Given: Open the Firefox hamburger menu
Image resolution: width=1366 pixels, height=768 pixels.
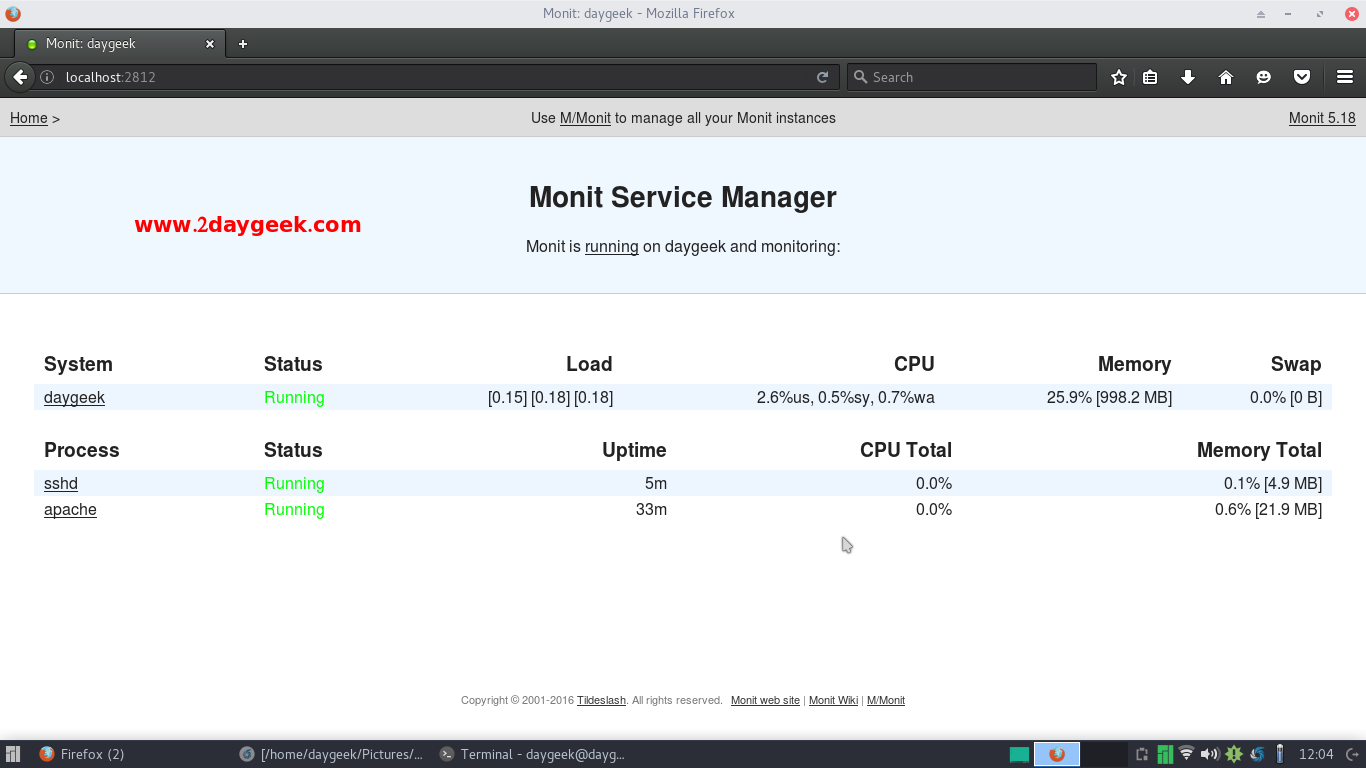Looking at the screenshot, I should pos(1345,77).
